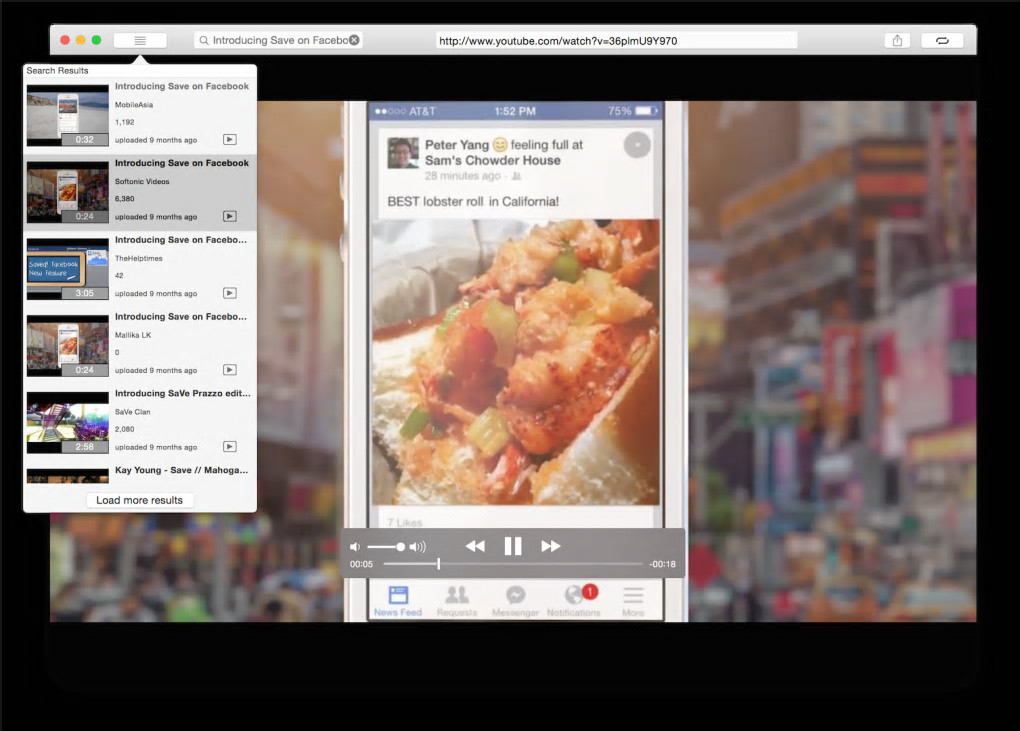Rewind the video

tap(475, 546)
